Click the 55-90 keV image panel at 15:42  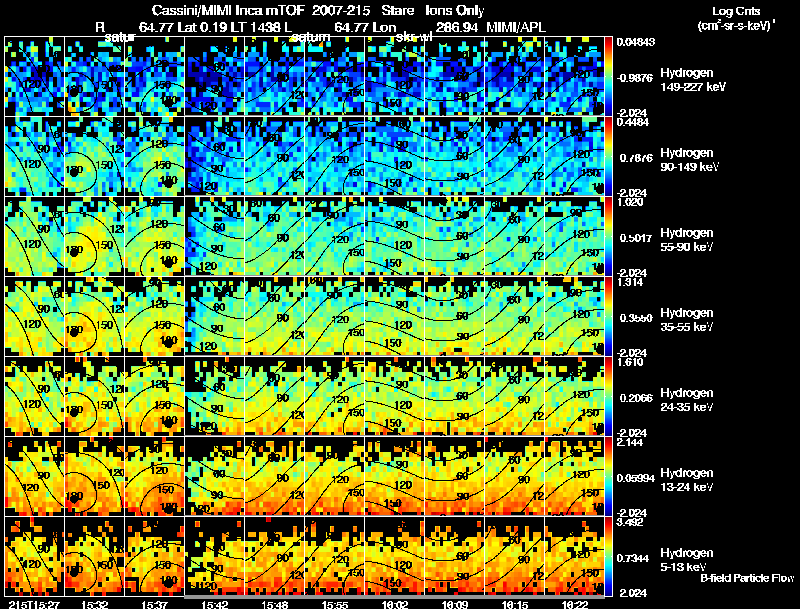[214, 236]
